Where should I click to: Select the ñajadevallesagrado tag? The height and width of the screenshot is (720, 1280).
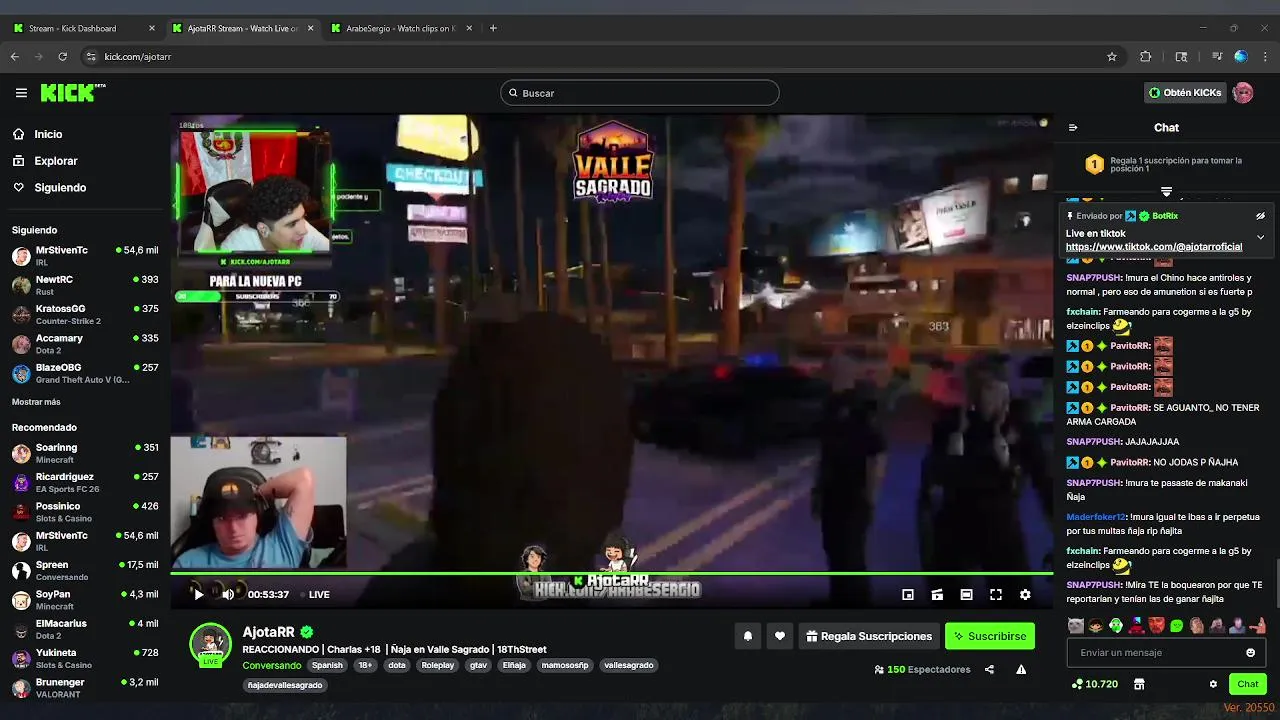pos(285,685)
